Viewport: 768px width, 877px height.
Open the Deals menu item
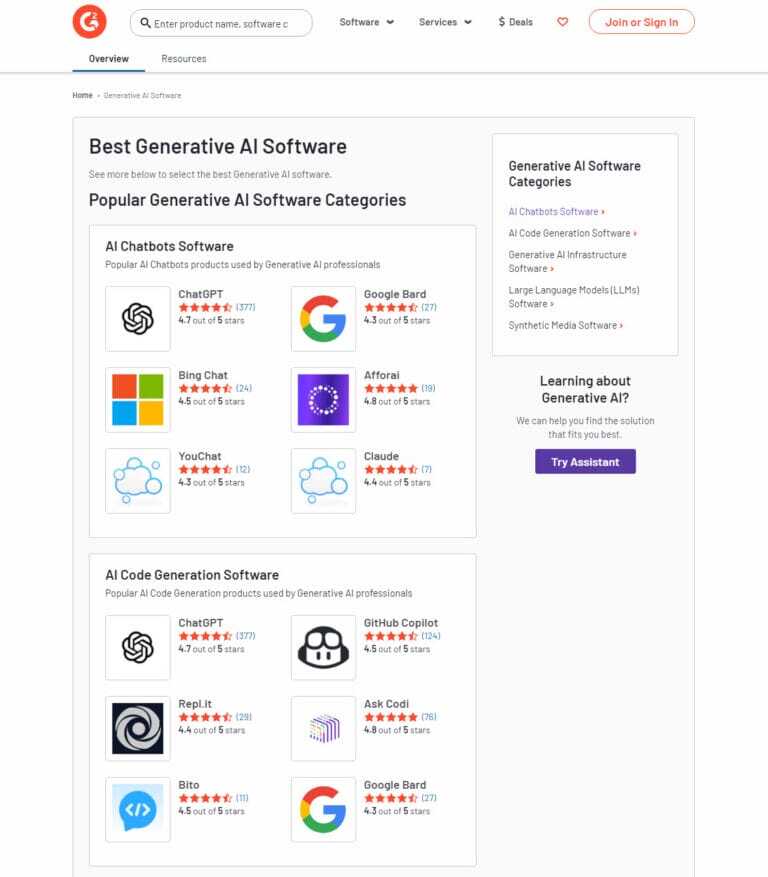click(x=515, y=22)
